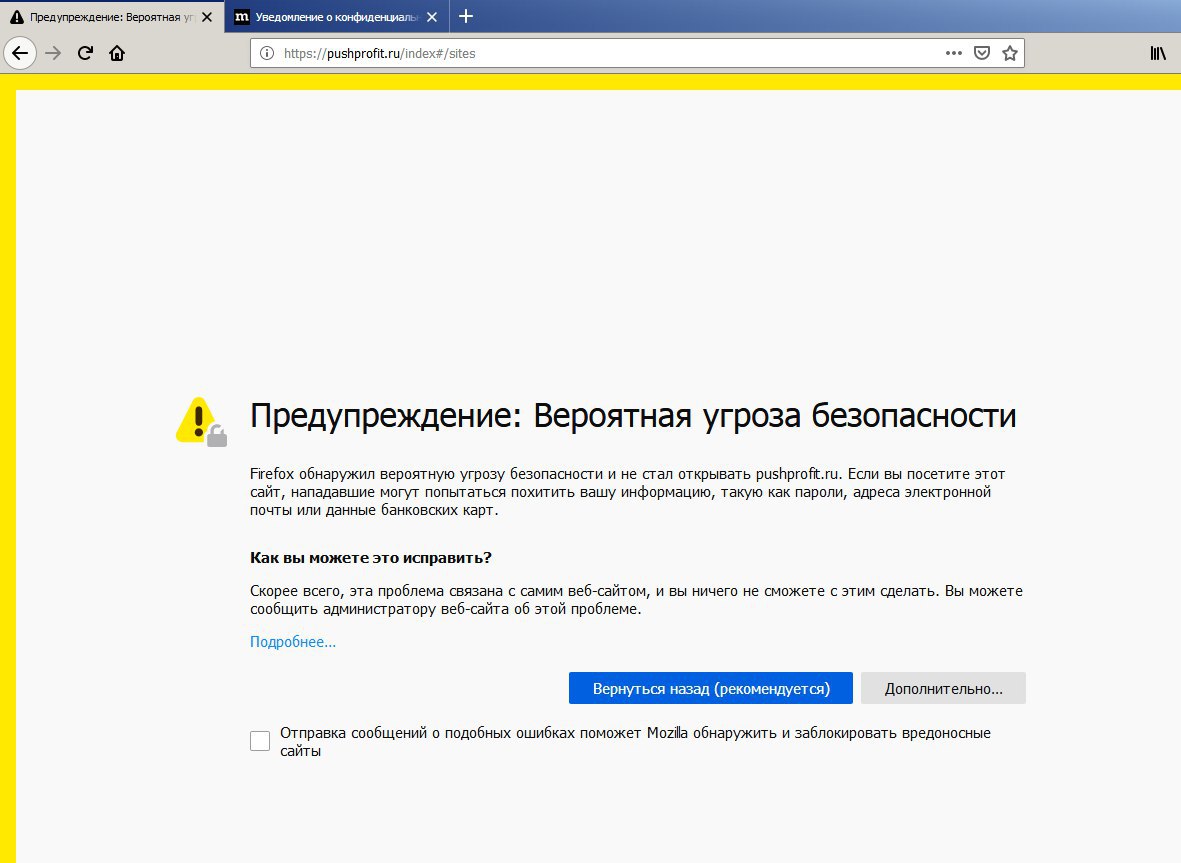Switch to the Предупреждение: Вероятная угроза tab
Image resolution: width=1181 pixels, height=863 pixels.
pyautogui.click(x=112, y=17)
